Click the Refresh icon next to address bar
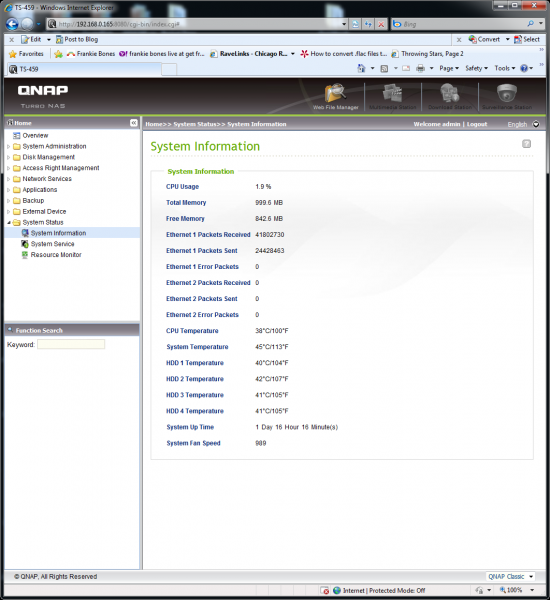This screenshot has height=600, width=550. (x=368, y=24)
